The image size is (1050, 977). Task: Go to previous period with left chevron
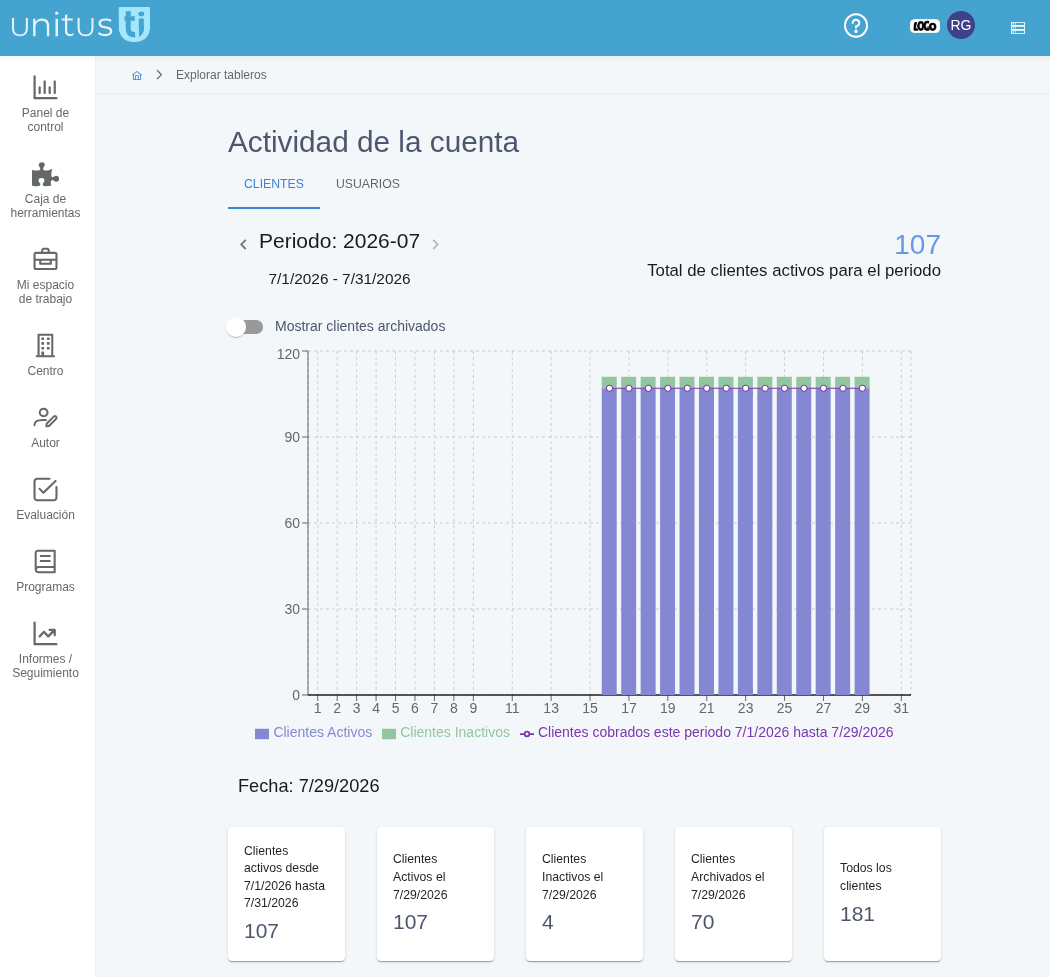pos(243,244)
